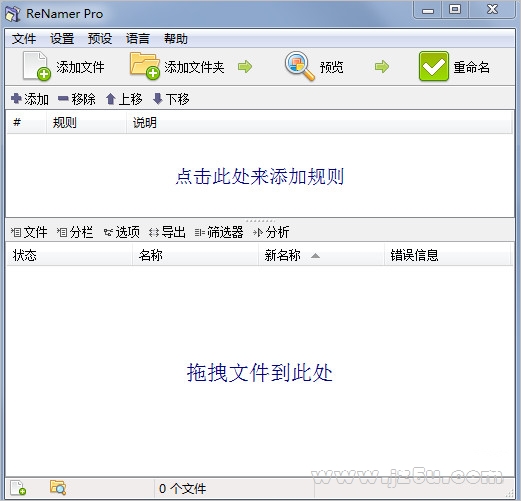Click the down arrow icon to move rule down
The width and height of the screenshot is (521, 501).
point(157,99)
